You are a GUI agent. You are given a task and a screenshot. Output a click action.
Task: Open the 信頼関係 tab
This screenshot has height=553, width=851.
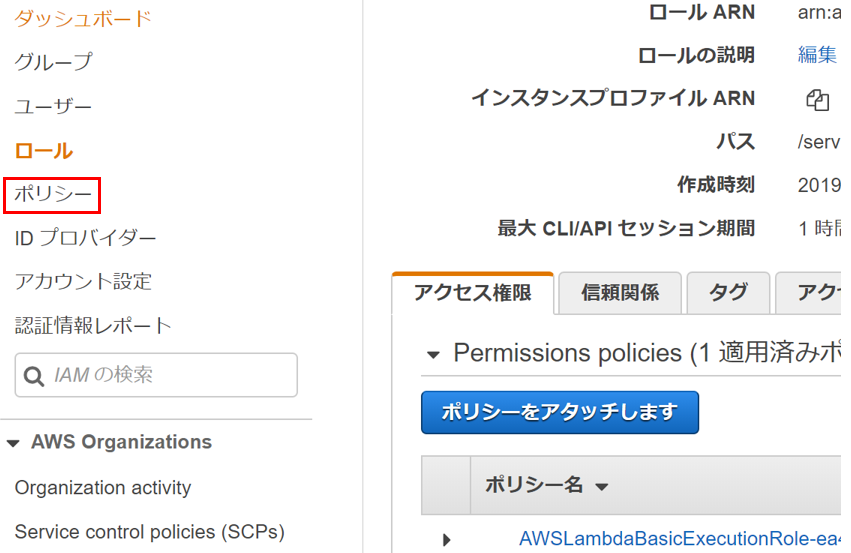[x=620, y=293]
